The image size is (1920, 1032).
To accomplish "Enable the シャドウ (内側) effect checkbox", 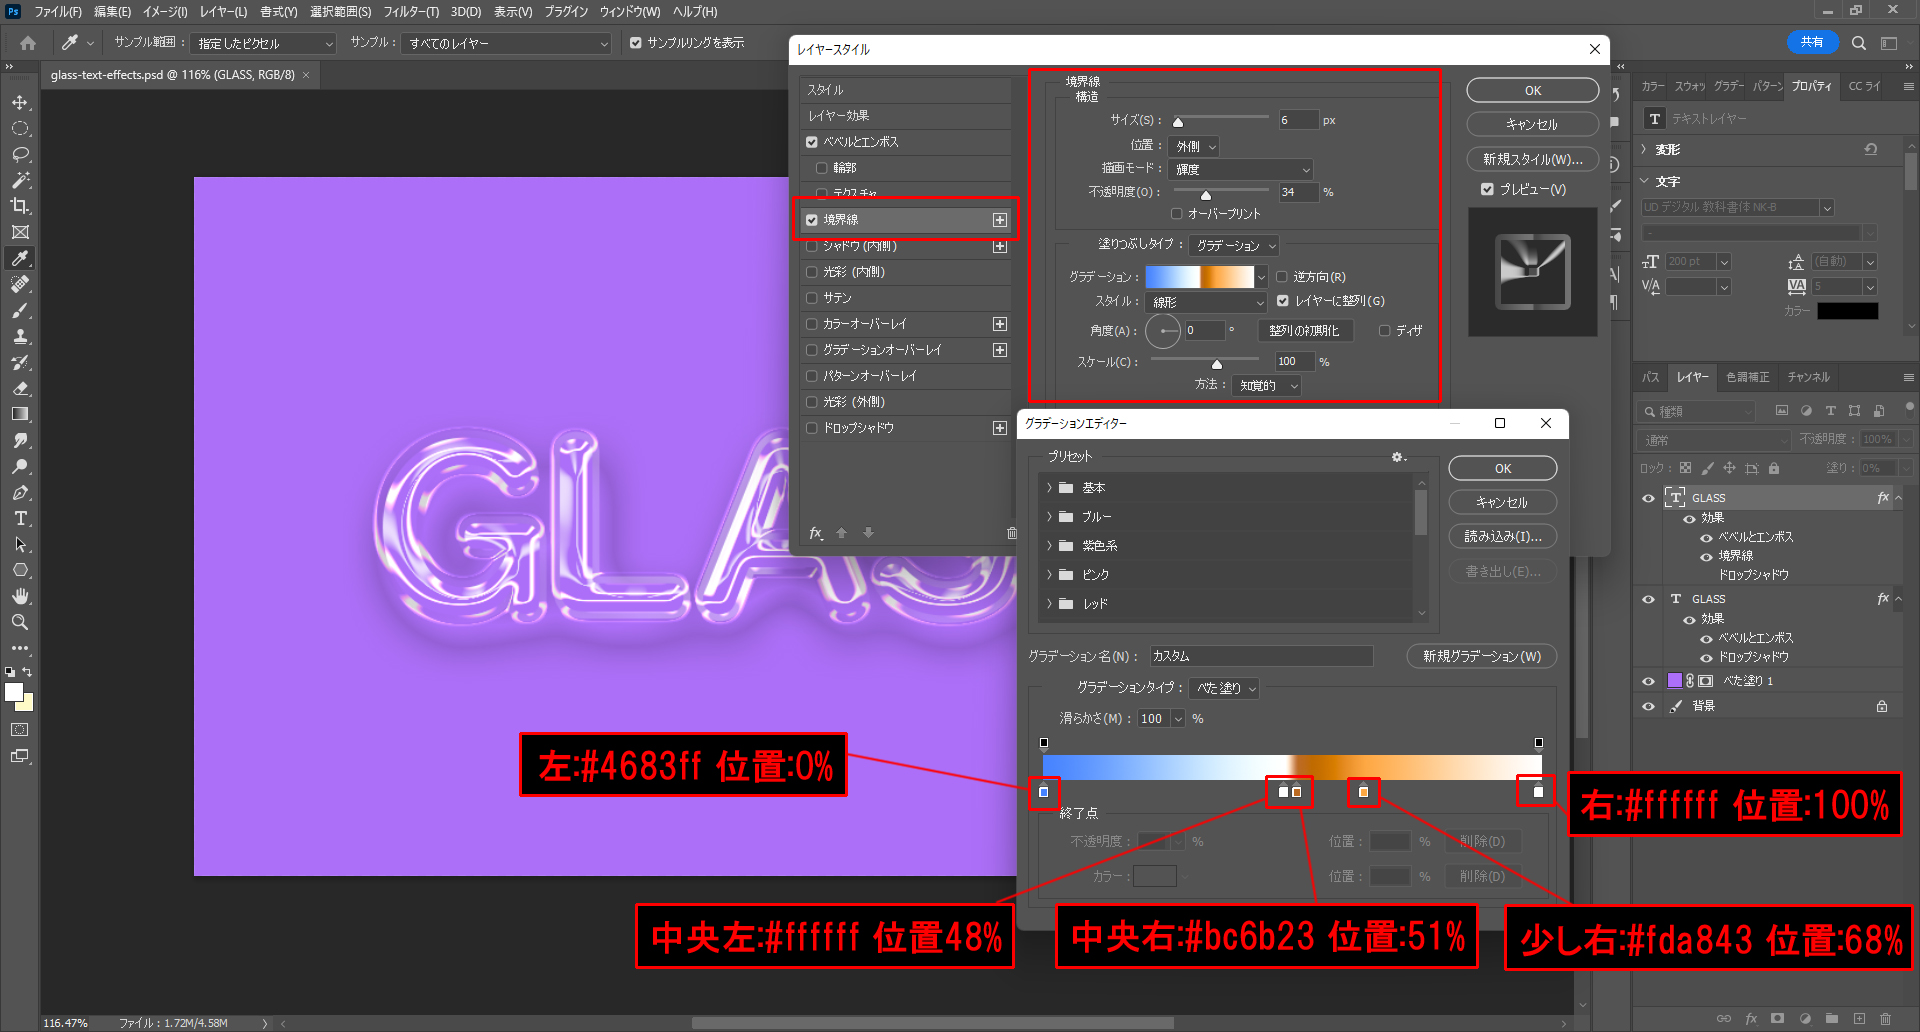I will click(812, 246).
